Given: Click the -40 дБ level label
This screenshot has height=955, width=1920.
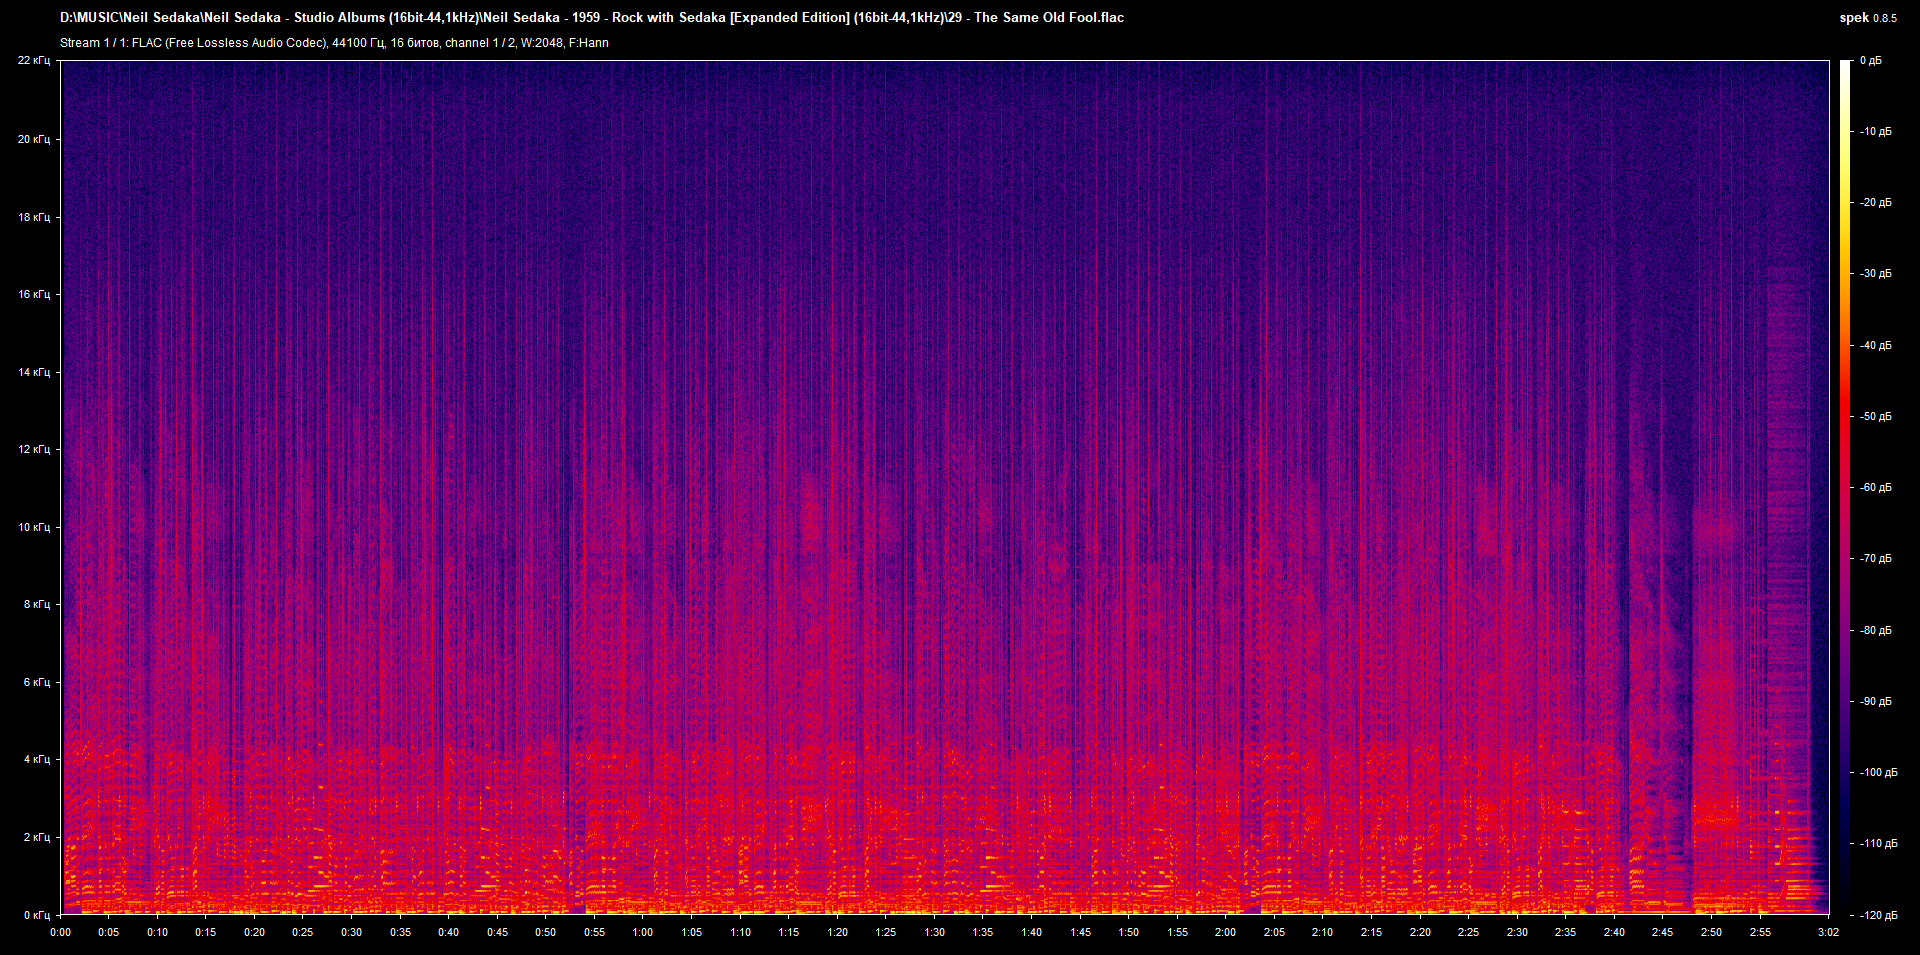Looking at the screenshot, I should (1875, 345).
